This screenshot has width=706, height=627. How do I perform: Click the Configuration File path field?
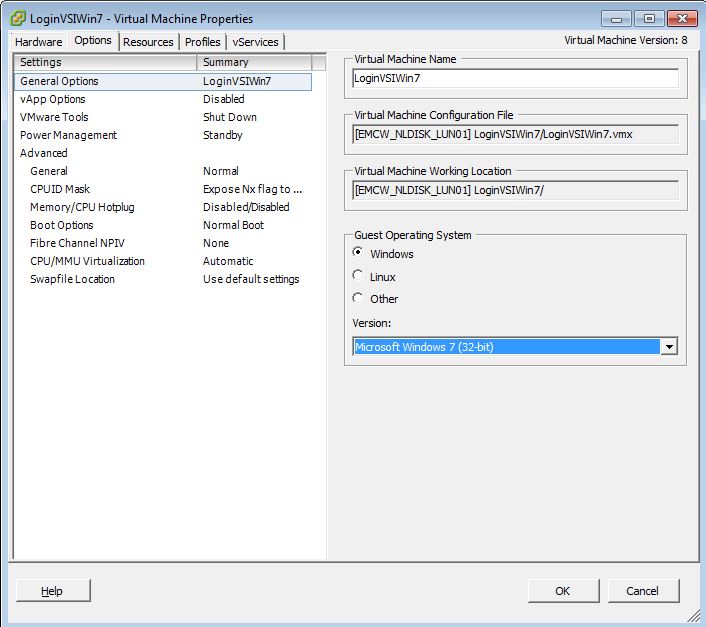point(516,134)
